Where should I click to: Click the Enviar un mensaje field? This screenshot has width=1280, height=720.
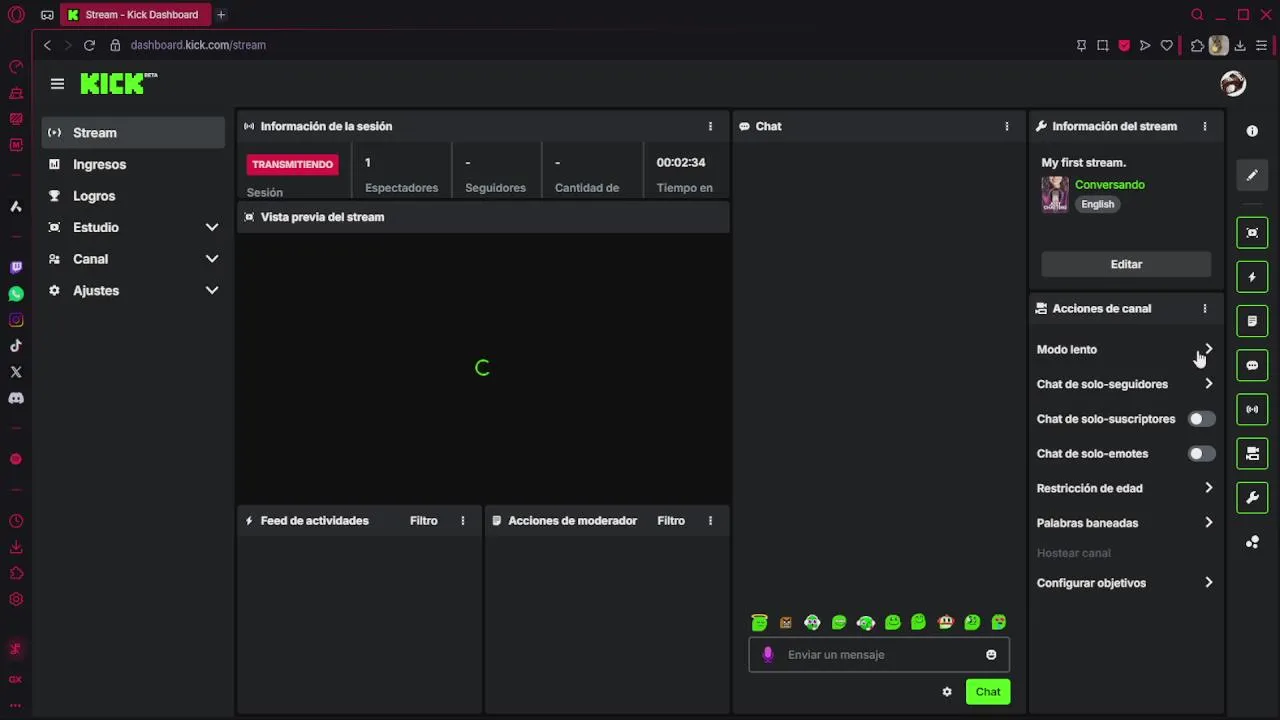click(x=879, y=655)
